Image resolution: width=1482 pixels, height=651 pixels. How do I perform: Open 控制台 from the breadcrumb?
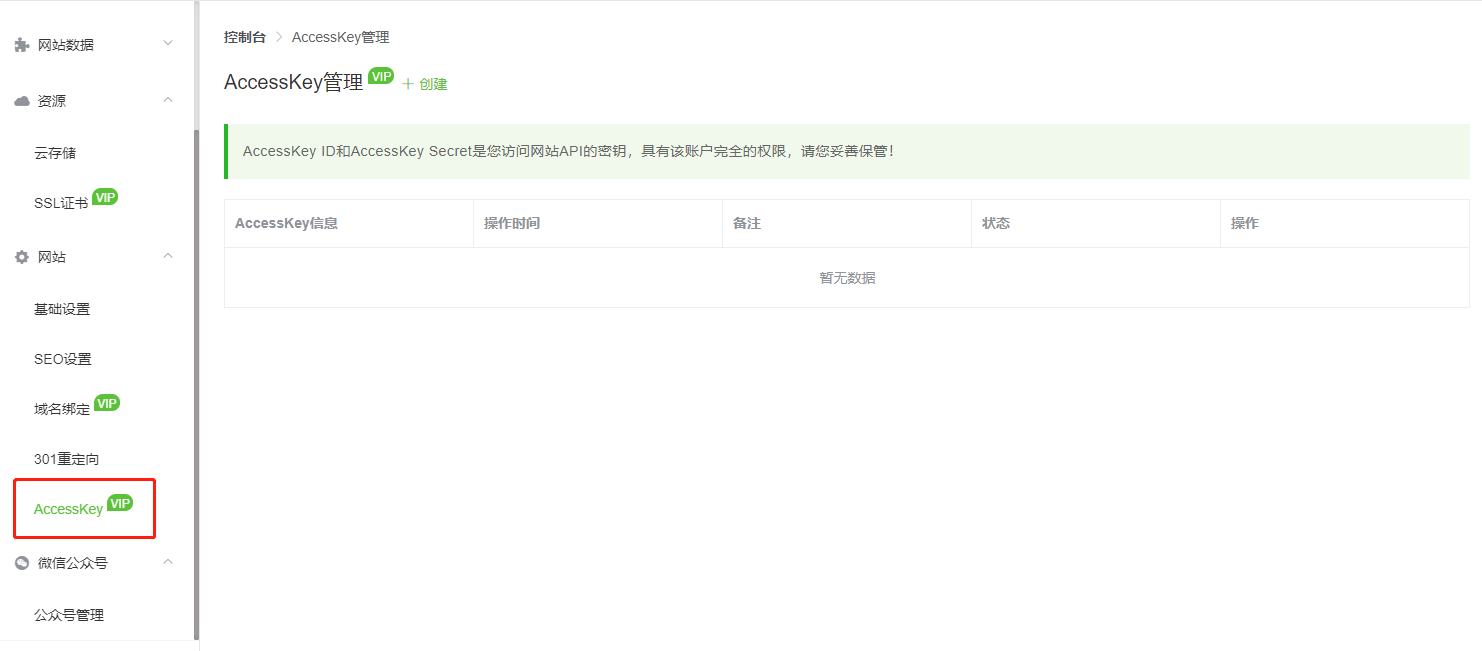click(245, 36)
